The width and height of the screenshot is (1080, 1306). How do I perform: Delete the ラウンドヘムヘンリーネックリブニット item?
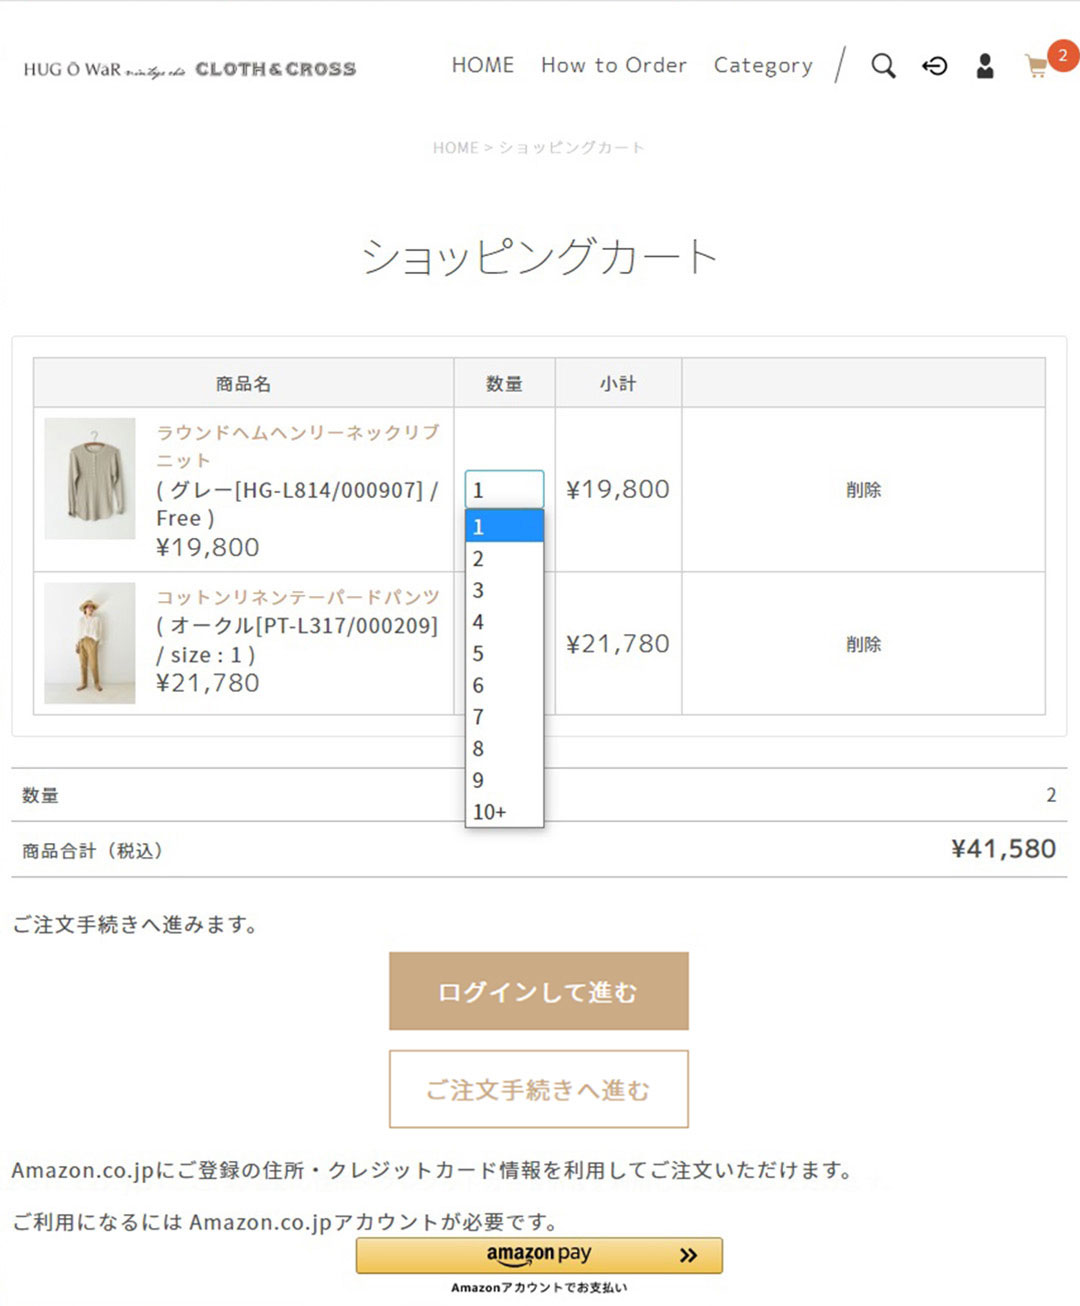coord(863,490)
